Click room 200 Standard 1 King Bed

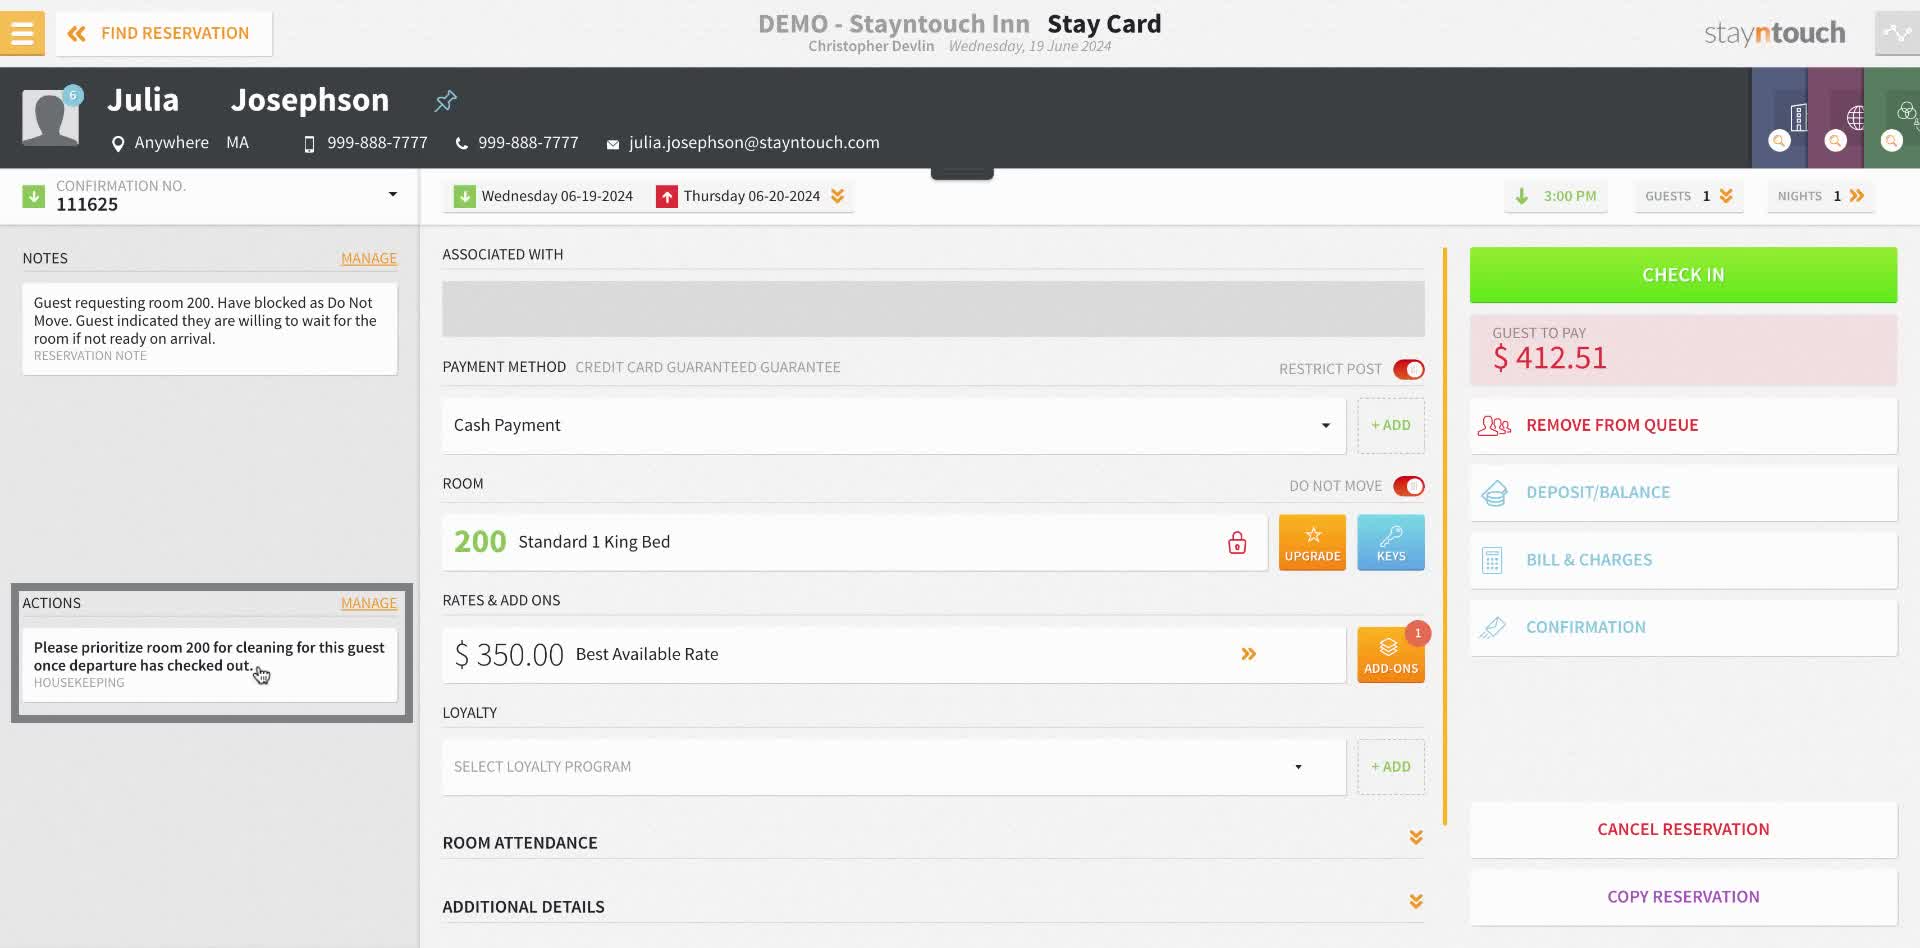point(855,542)
